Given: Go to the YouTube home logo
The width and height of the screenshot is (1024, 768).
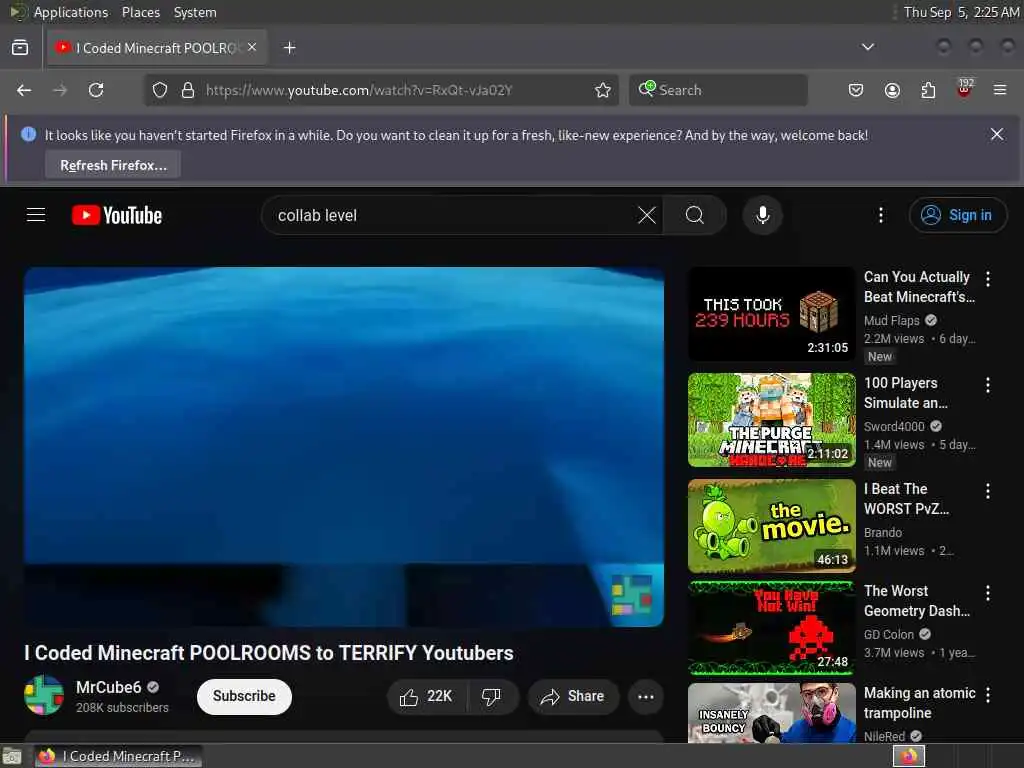Looking at the screenshot, I should [117, 215].
